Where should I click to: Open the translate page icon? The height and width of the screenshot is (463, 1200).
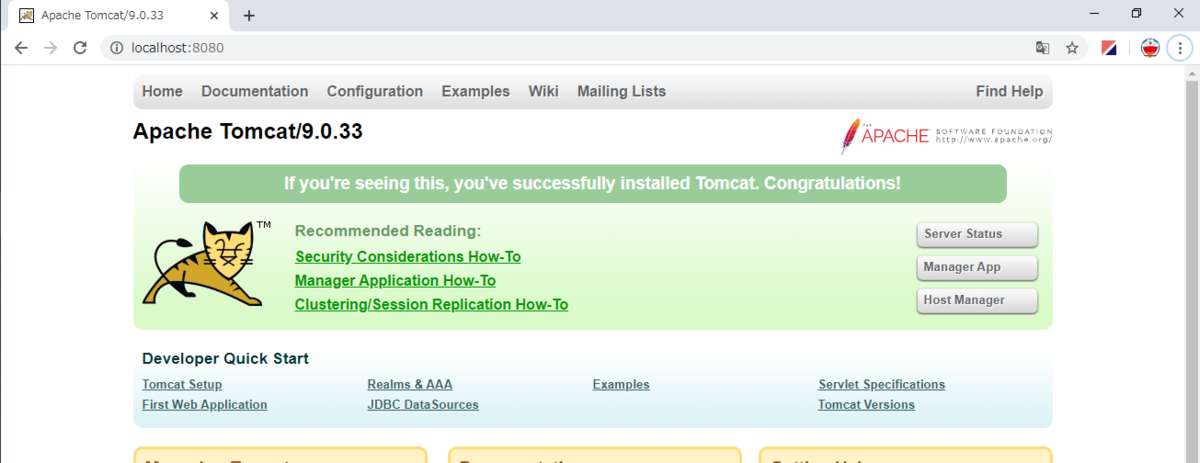pos(1043,48)
